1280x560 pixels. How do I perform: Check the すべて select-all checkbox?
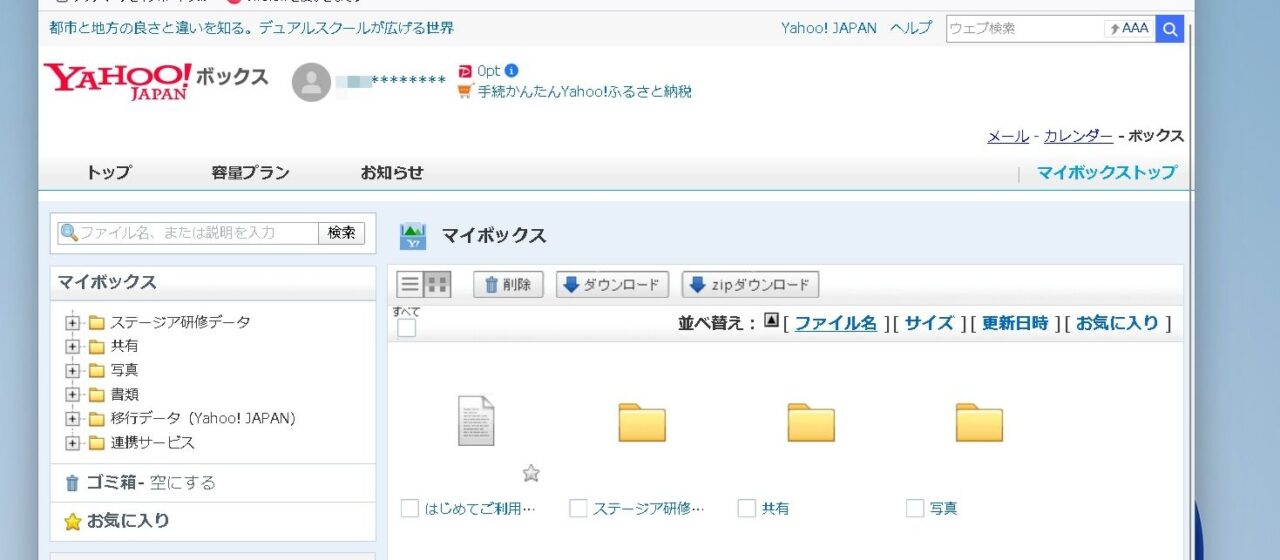406,328
